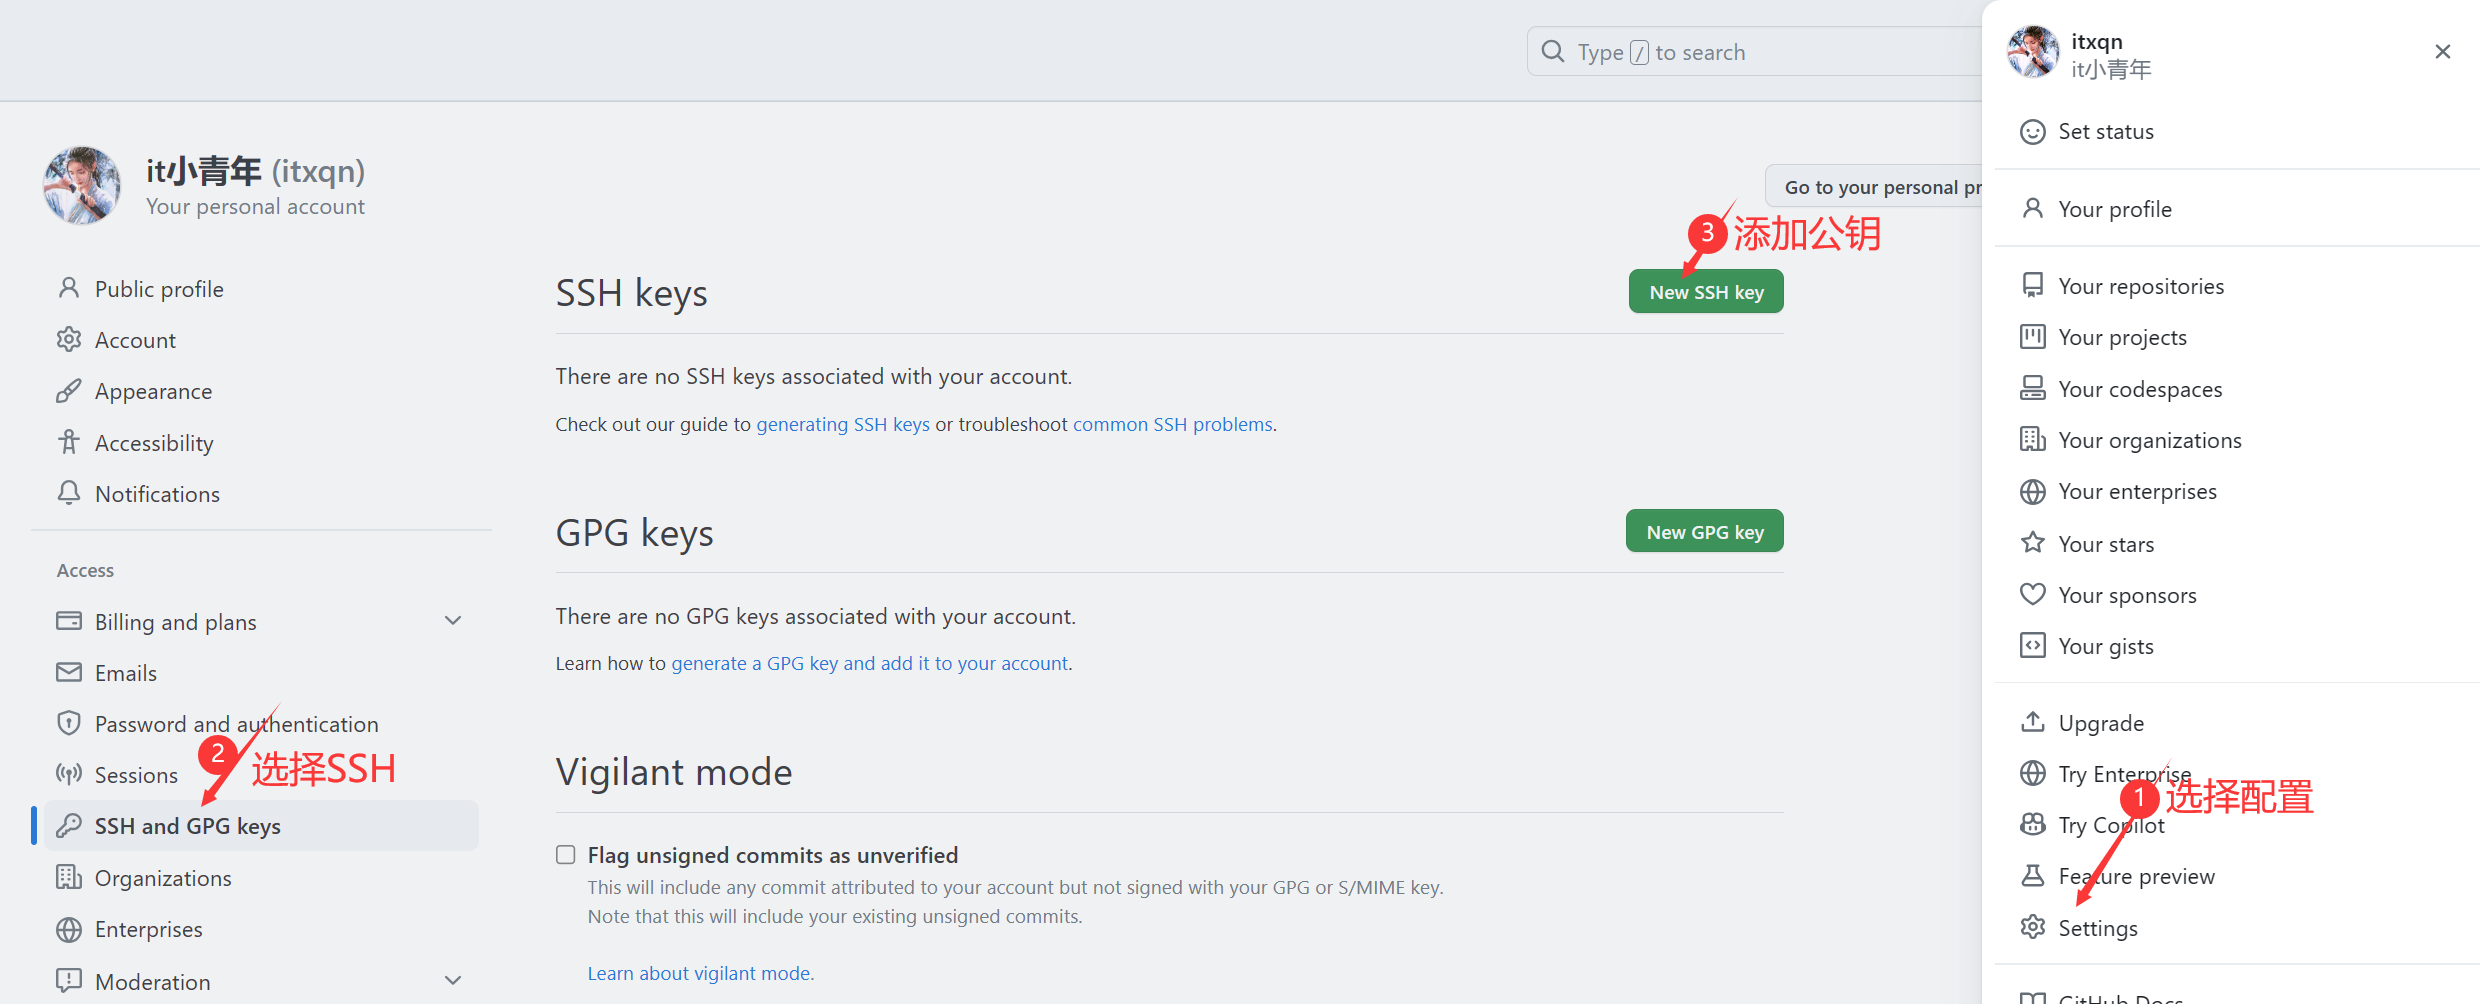Click the Accessibility figure icon
The width and height of the screenshot is (2480, 1004).
(x=69, y=442)
